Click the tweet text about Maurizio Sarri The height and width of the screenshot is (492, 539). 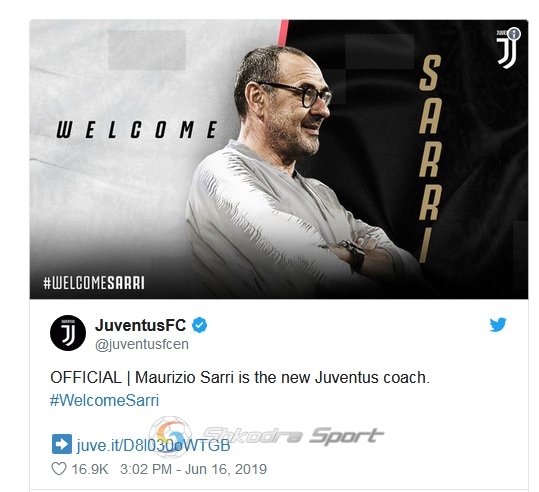point(240,377)
